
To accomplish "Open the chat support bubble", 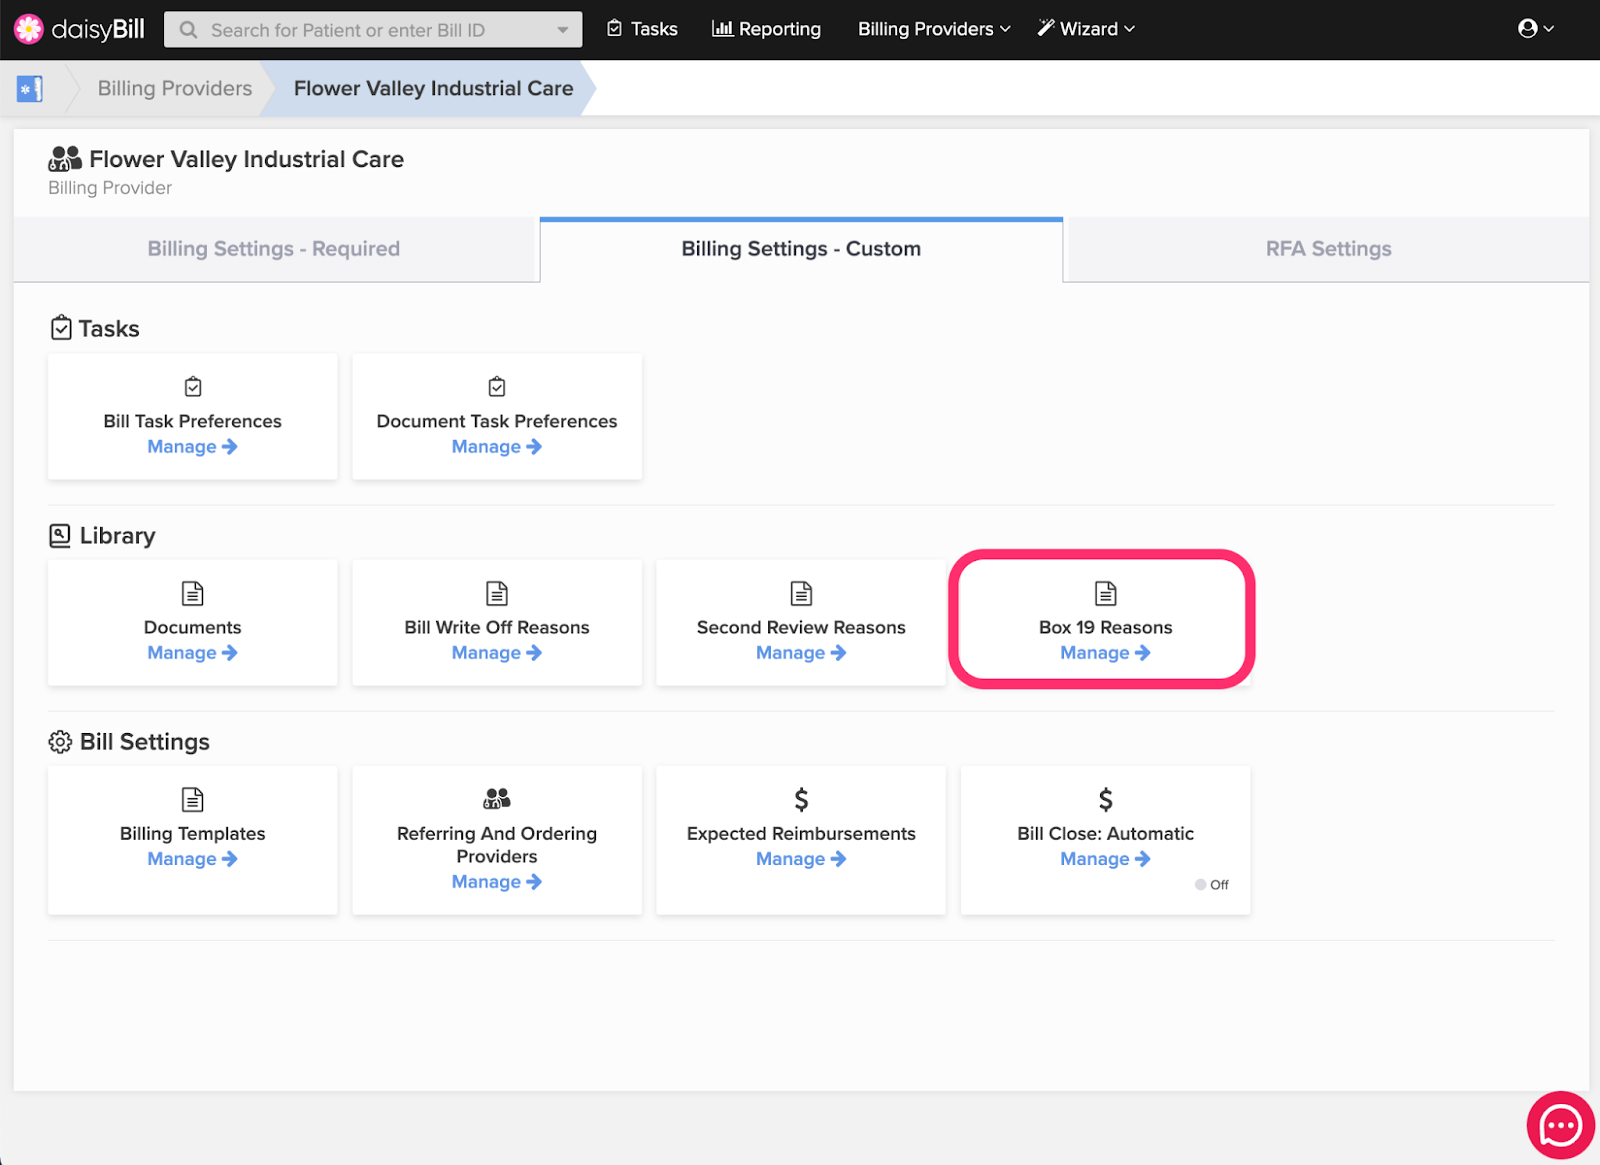I will click(1560, 1126).
